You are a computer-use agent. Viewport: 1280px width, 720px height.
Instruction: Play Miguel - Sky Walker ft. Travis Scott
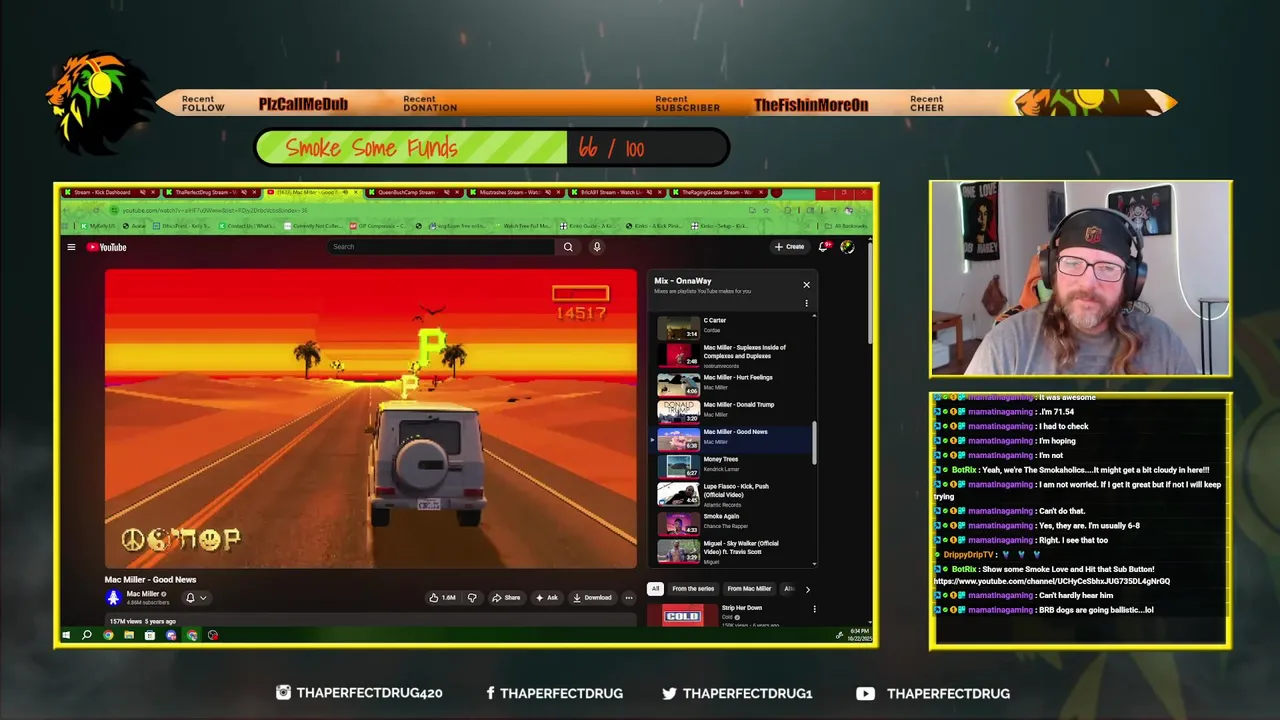click(735, 550)
